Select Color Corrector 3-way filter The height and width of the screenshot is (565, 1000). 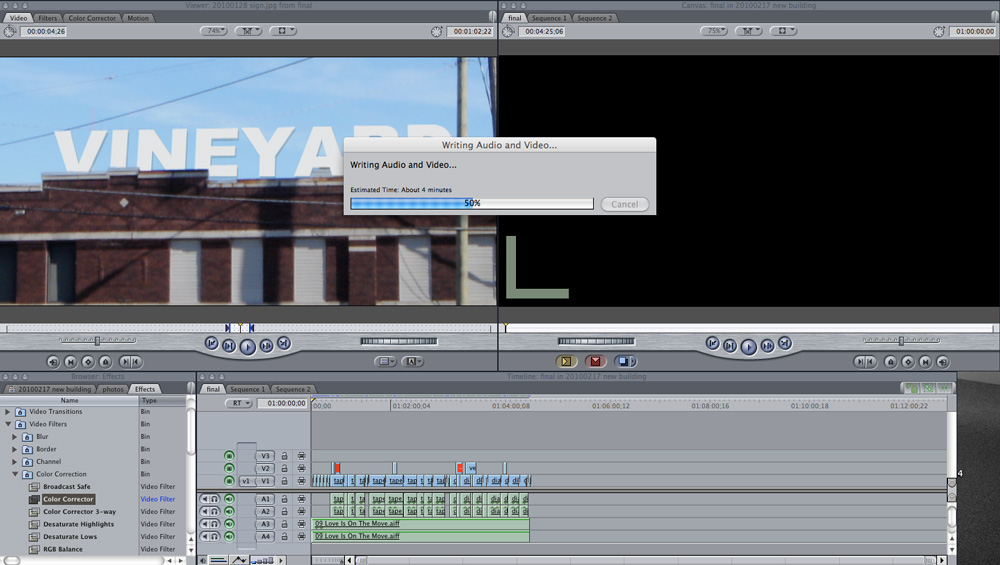coord(80,511)
